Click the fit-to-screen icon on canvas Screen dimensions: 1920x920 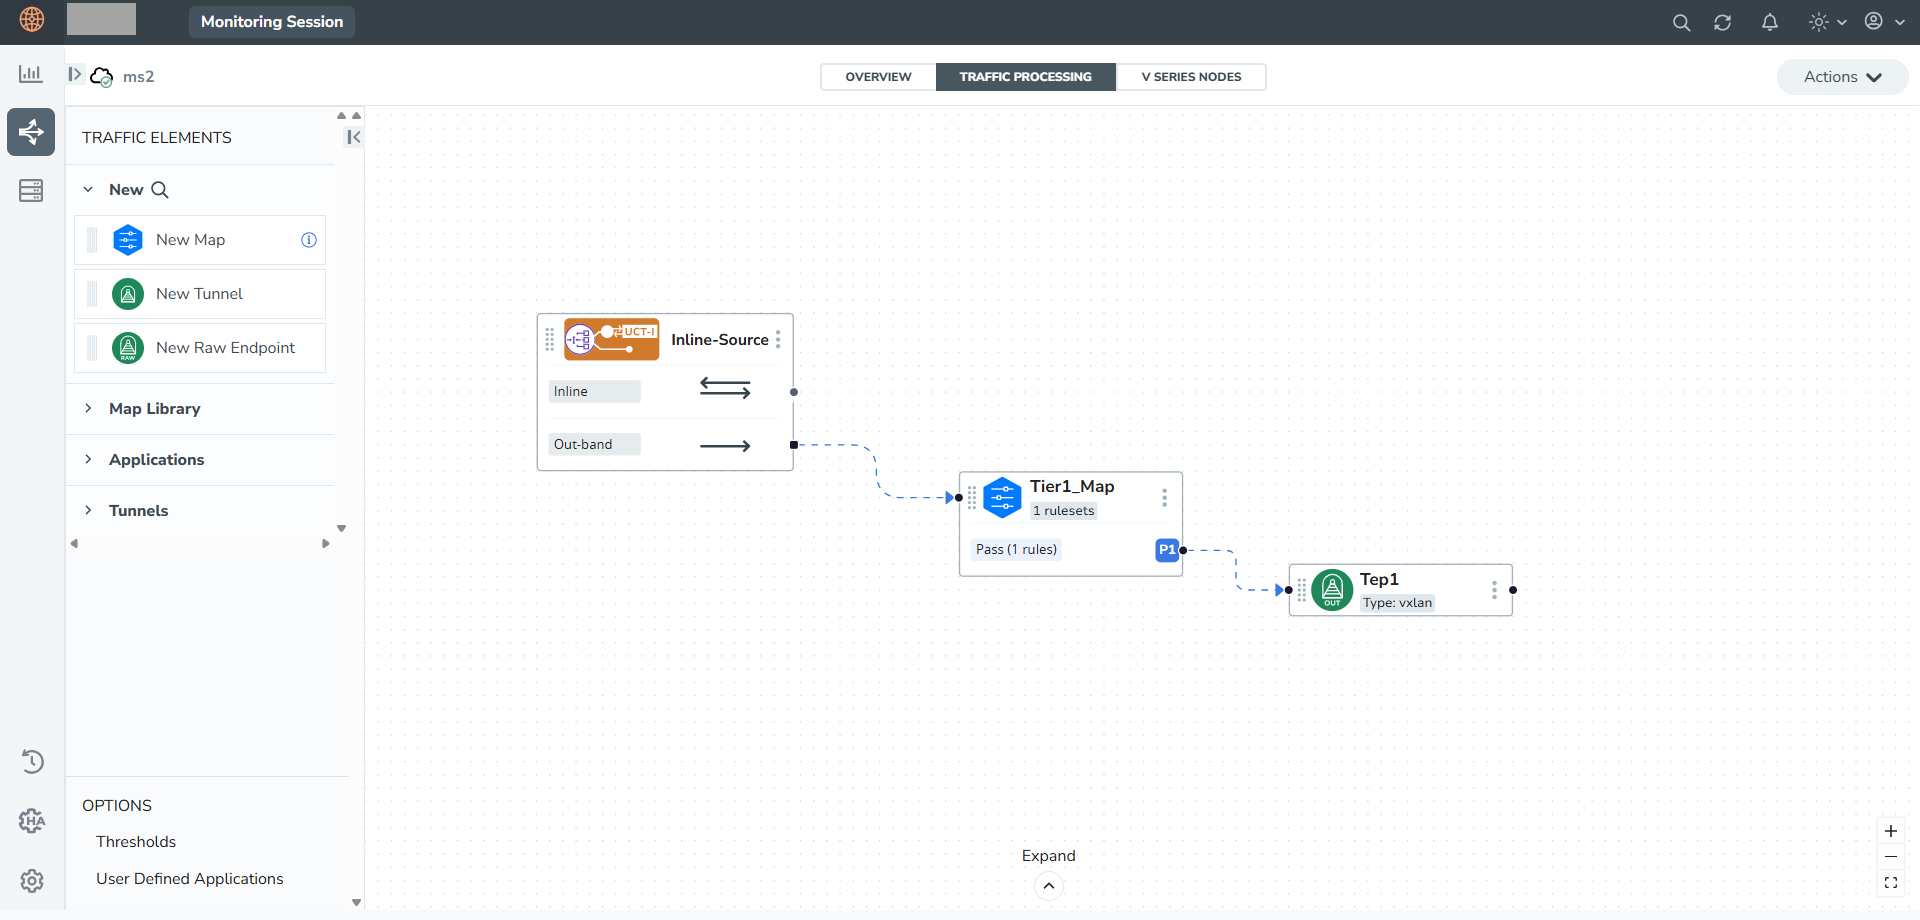tap(1890, 883)
